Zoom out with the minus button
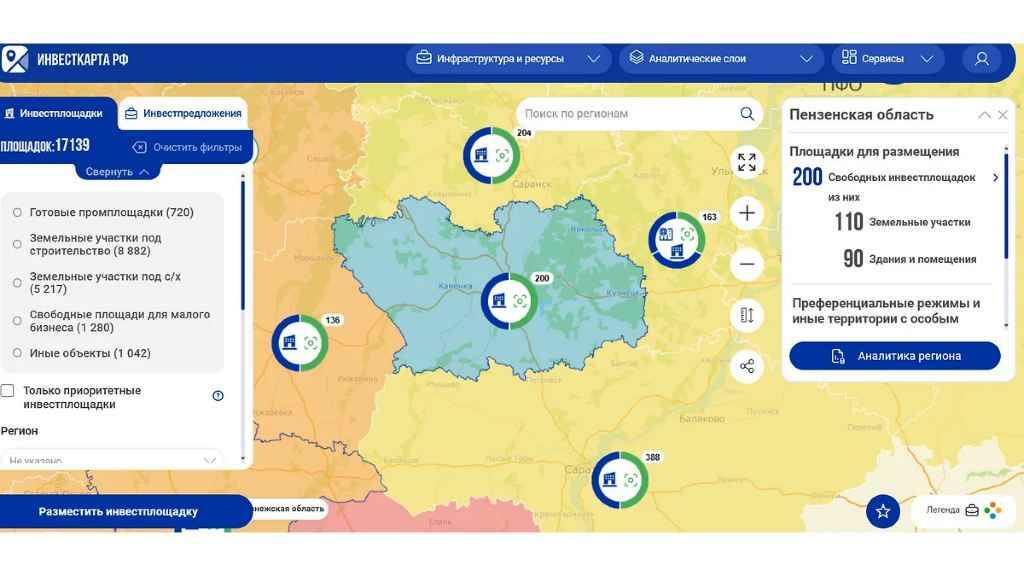This screenshot has height=576, width=1024. point(746,265)
